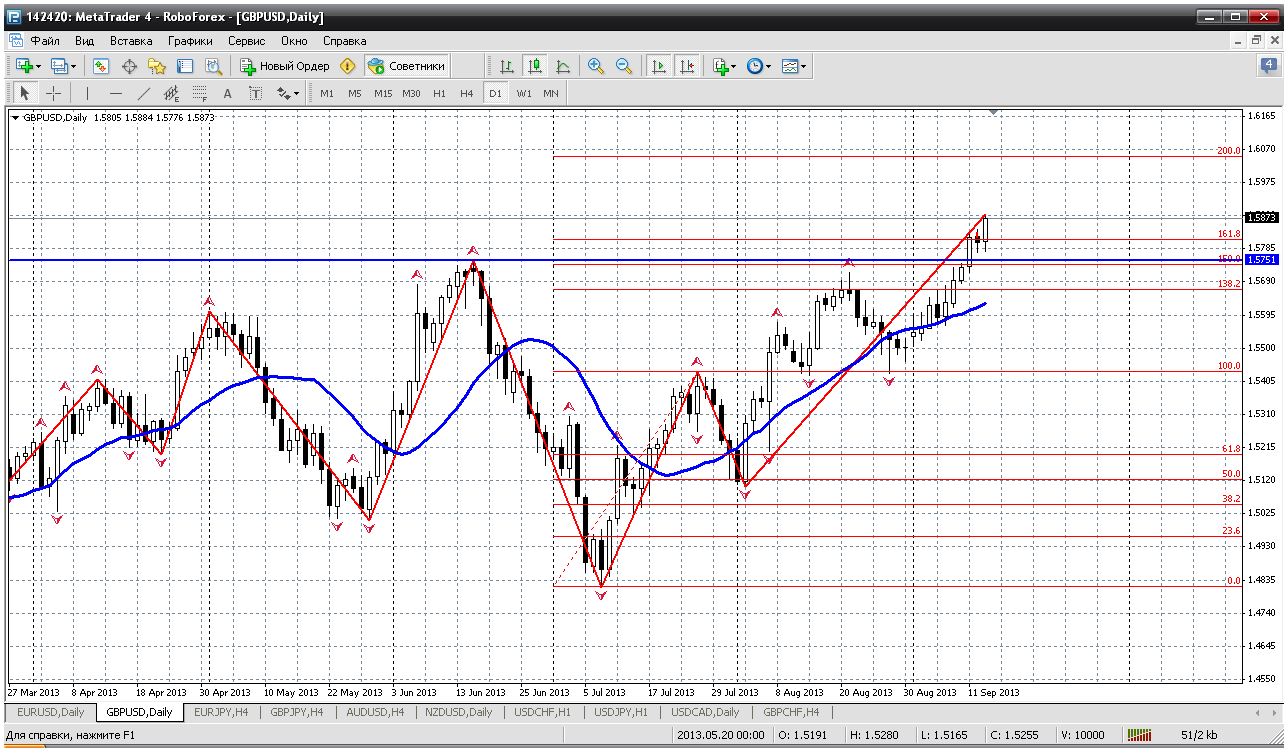Show the Navigator panel with star folder icon
Viewport: 1288px width, 748px height.
(x=157, y=66)
